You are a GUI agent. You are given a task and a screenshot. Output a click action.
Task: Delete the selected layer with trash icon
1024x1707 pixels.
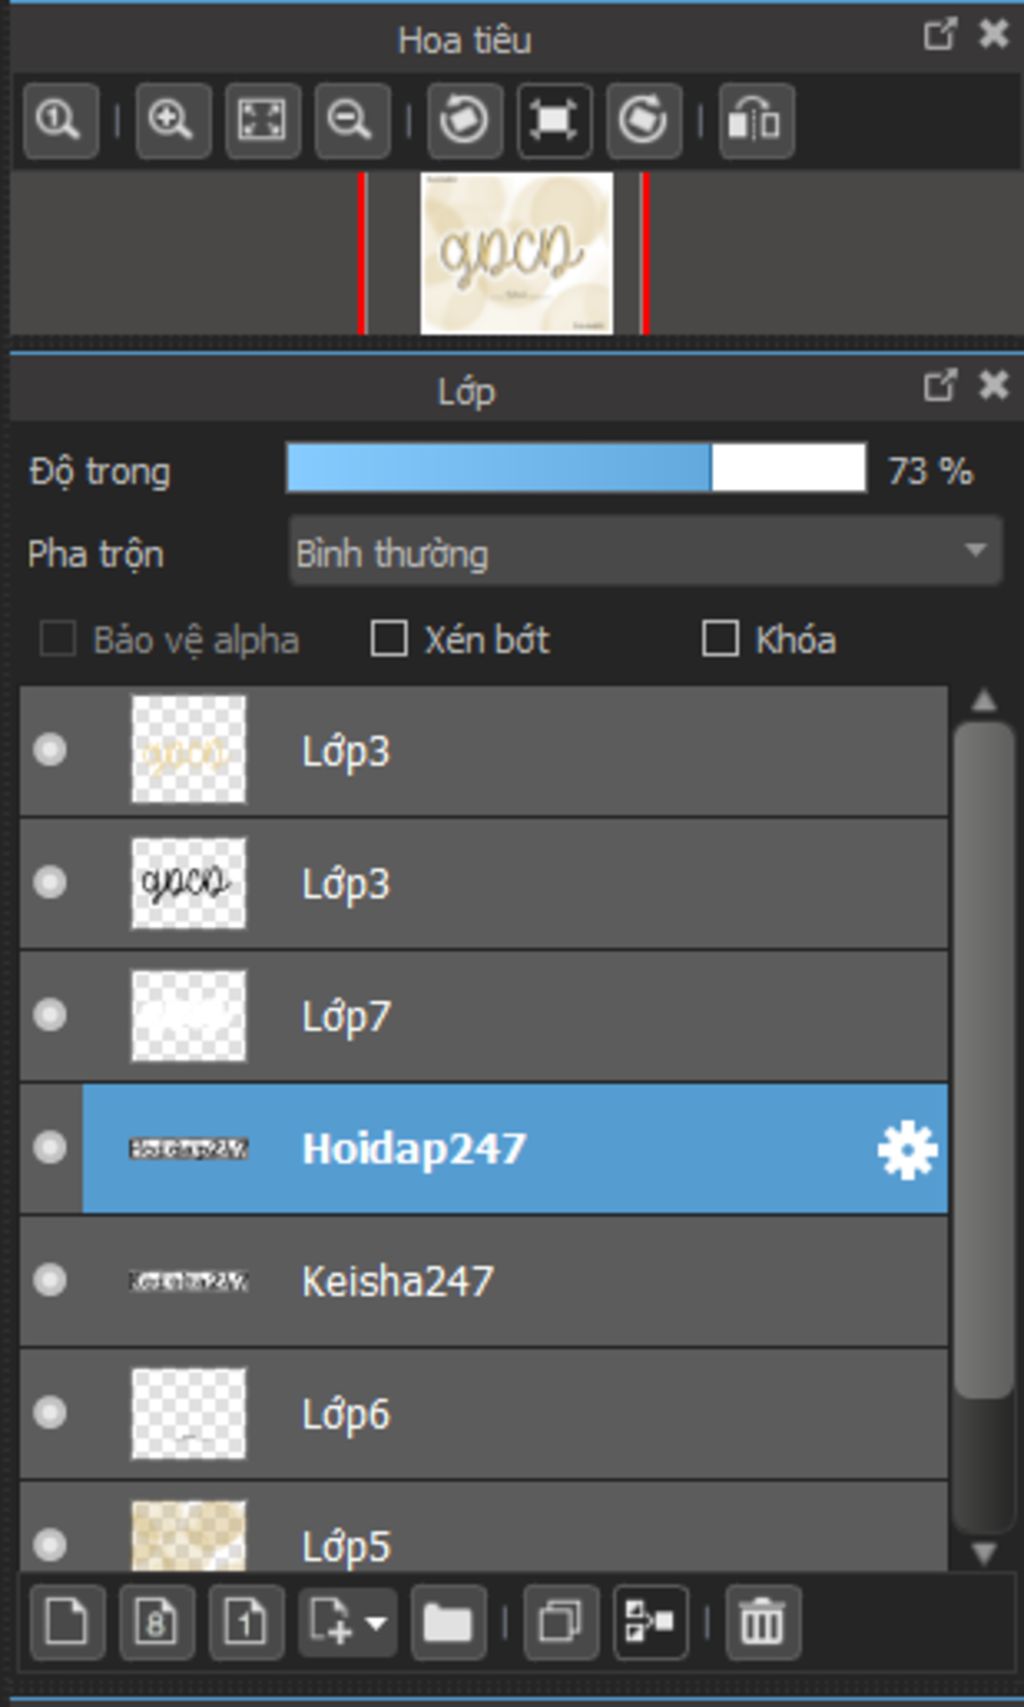pyautogui.click(x=762, y=1621)
